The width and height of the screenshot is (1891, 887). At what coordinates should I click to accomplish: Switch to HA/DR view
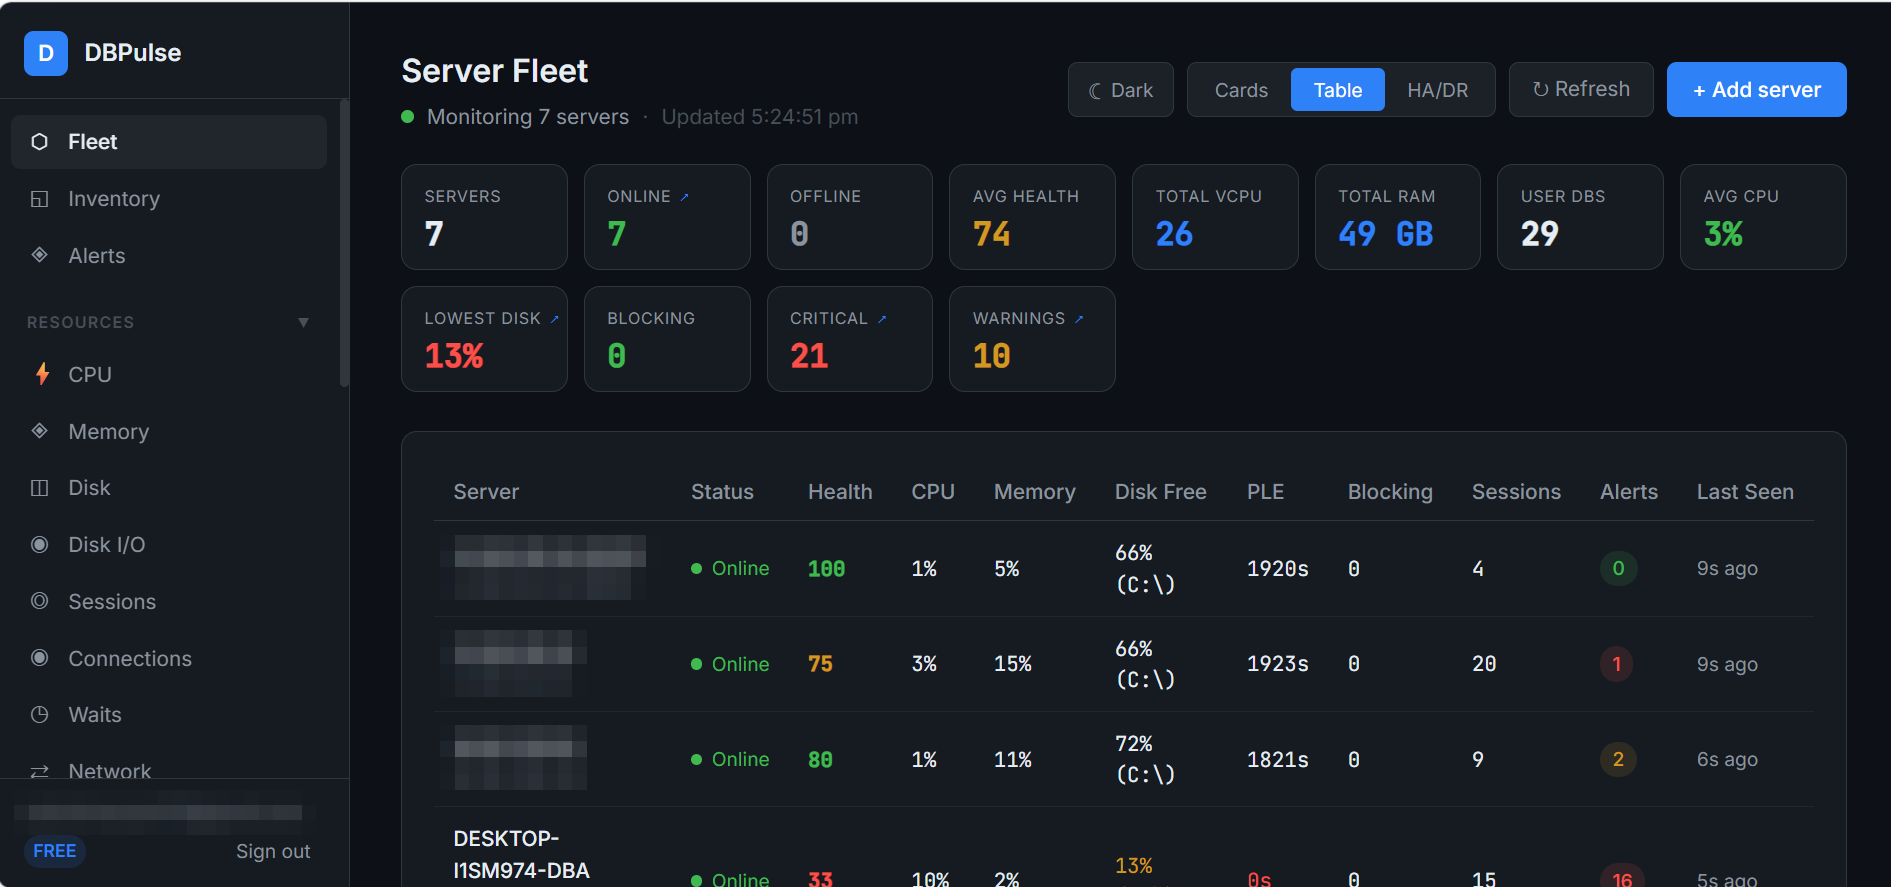pos(1438,90)
